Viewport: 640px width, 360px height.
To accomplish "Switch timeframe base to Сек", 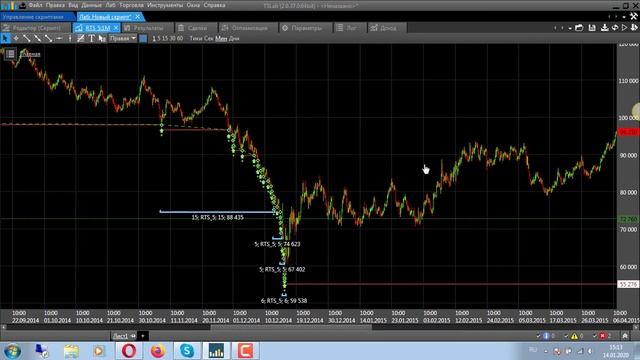I will [x=209, y=38].
